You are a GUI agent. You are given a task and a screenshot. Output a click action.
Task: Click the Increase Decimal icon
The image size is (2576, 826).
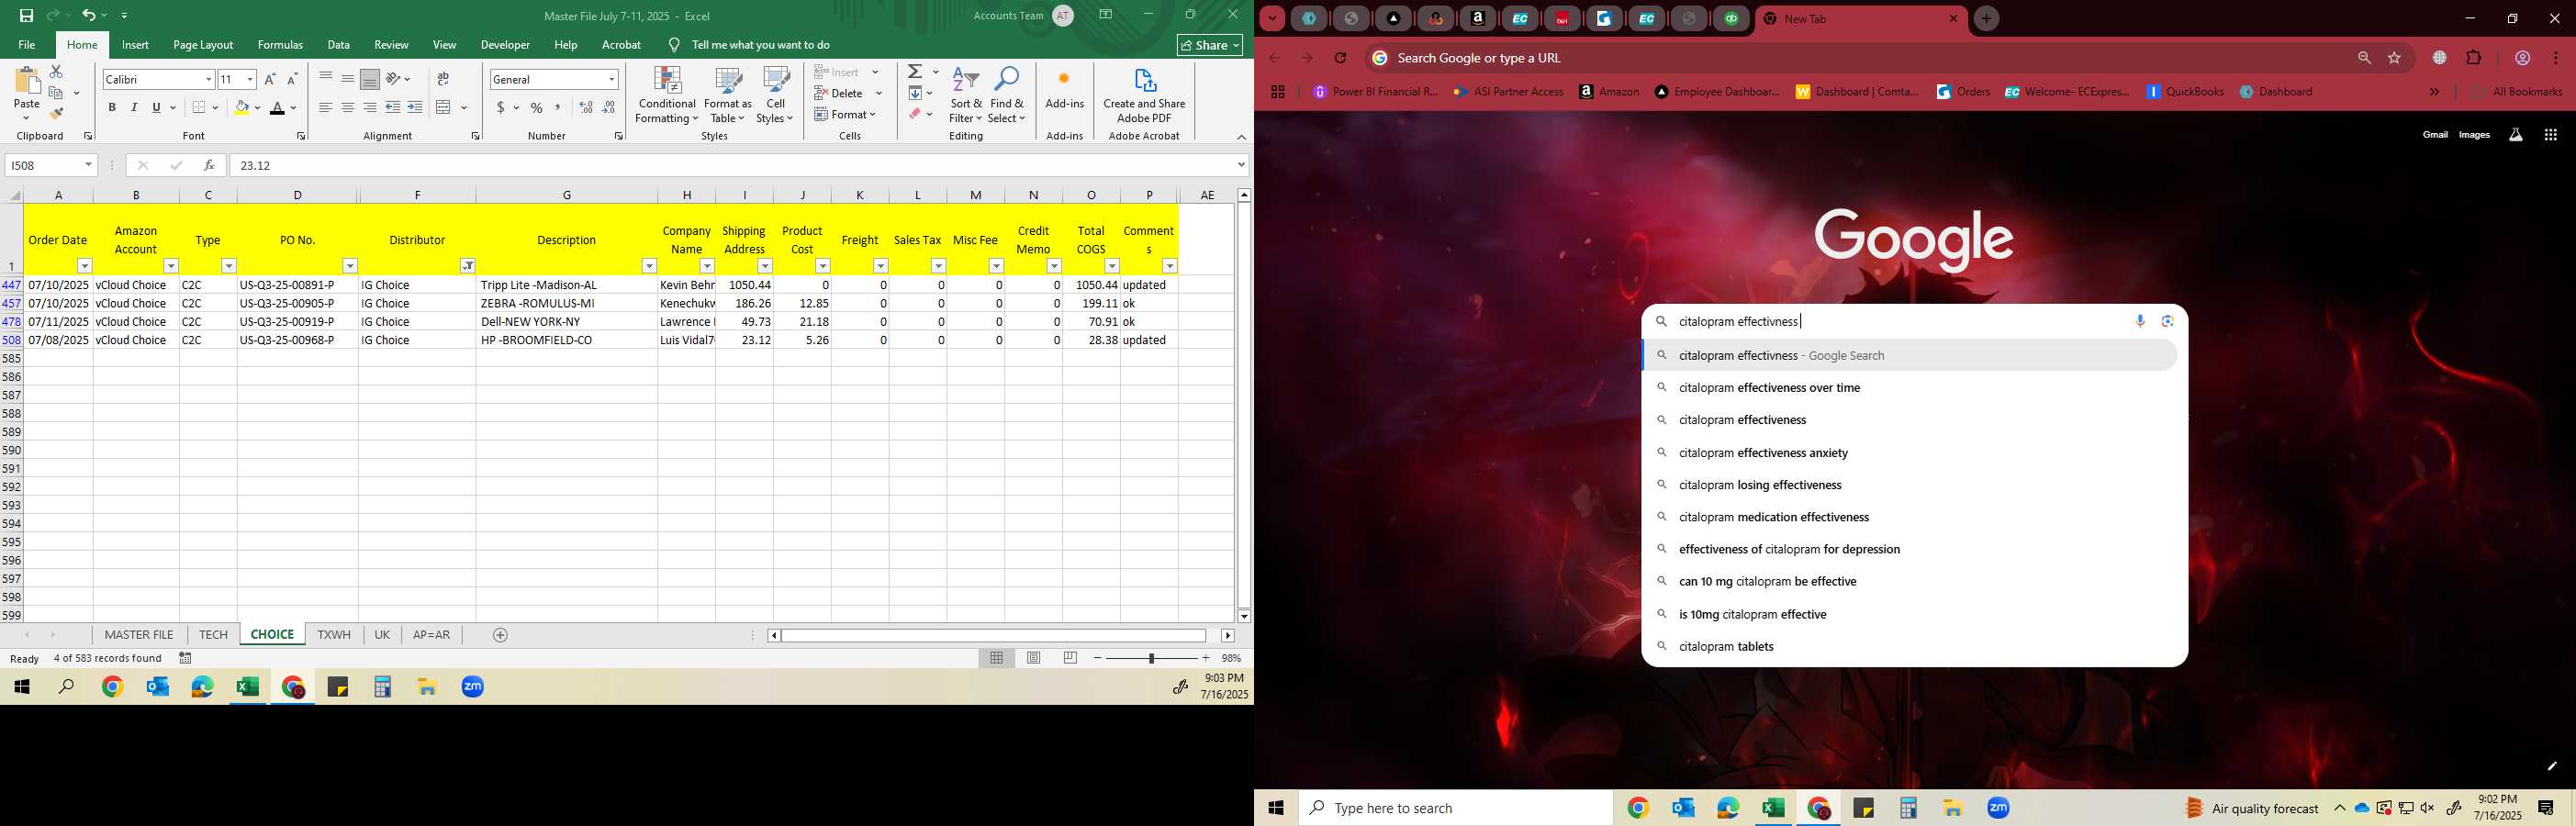pyautogui.click(x=586, y=108)
